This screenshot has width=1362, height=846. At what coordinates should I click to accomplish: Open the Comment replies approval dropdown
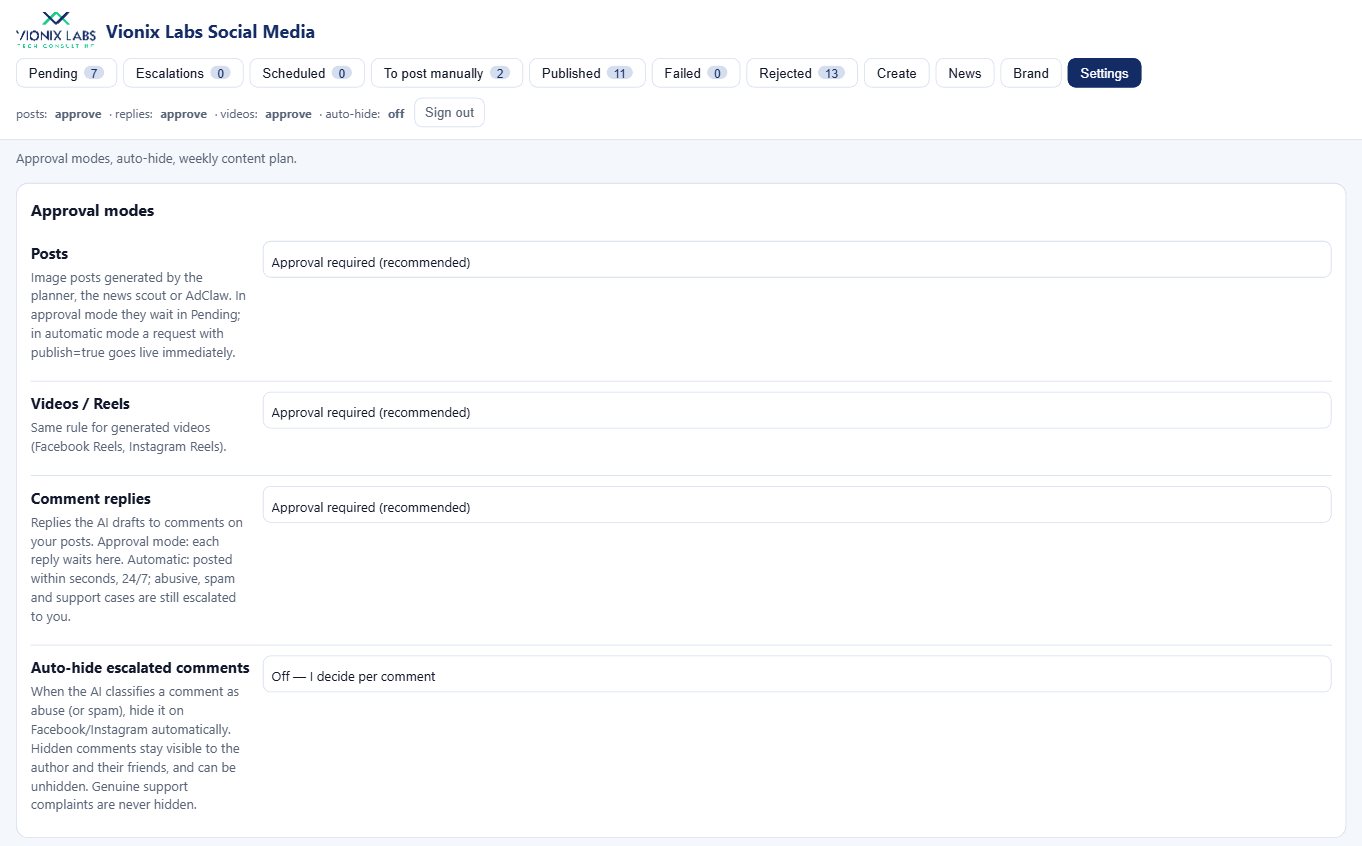[797, 504]
